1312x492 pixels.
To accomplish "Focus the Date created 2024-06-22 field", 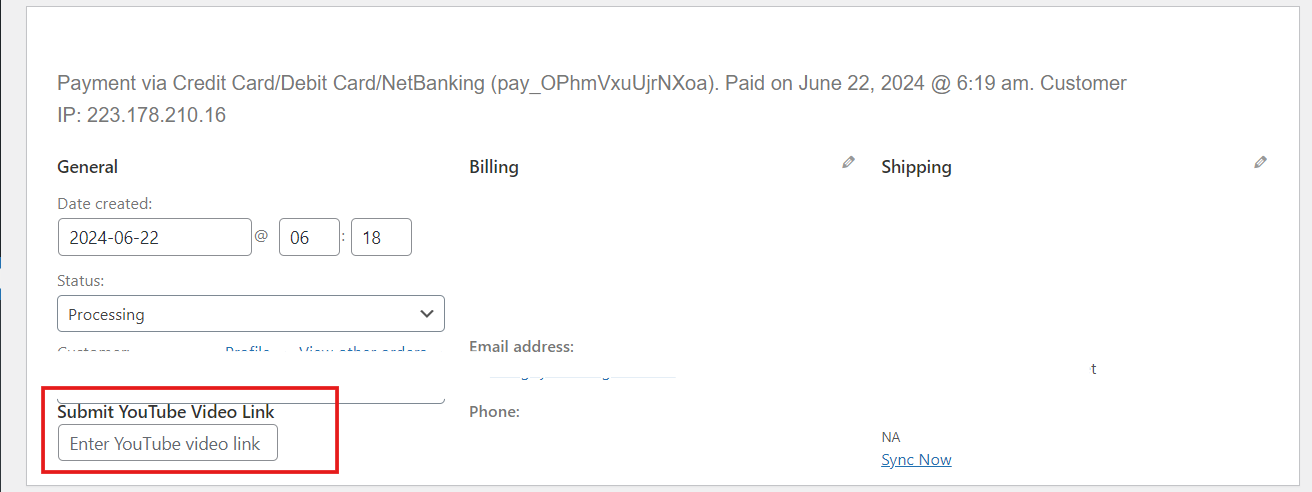I will (x=155, y=237).
